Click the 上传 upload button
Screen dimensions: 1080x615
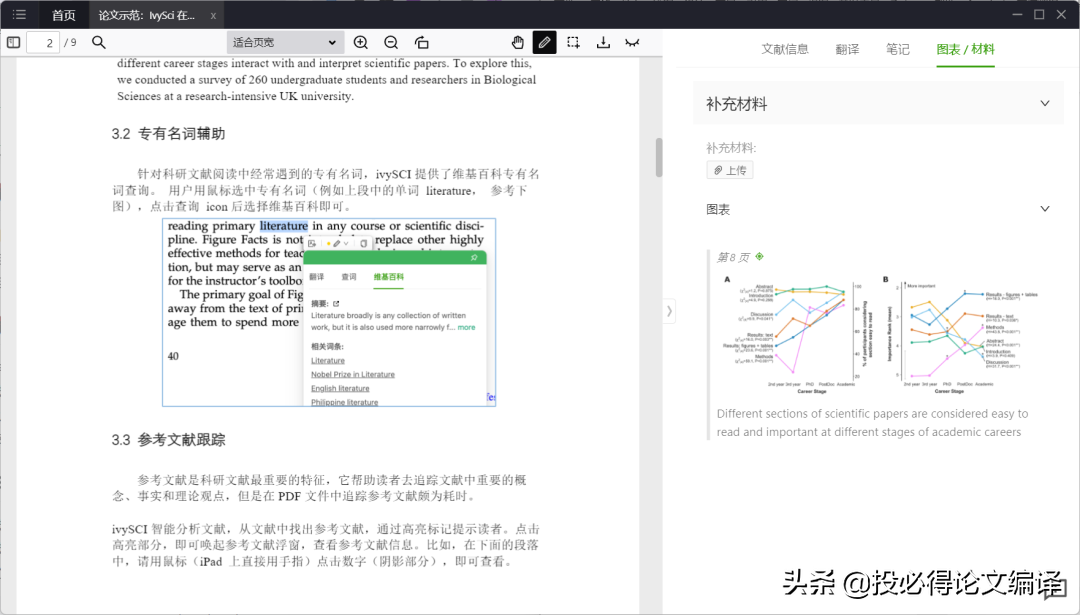pos(729,170)
